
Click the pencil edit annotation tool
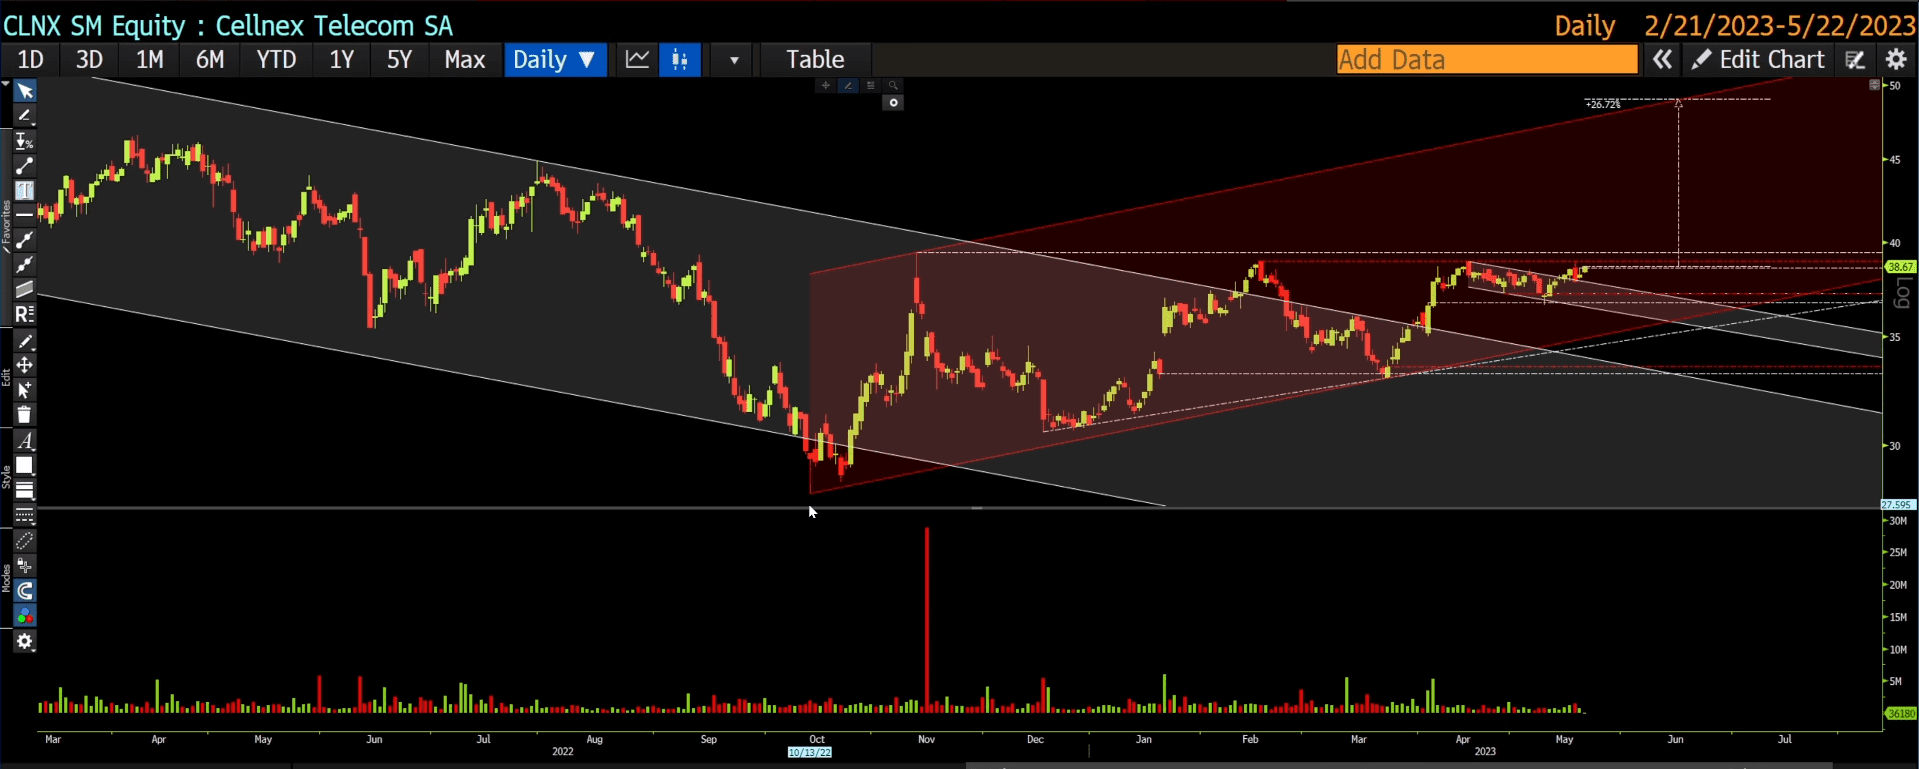coord(25,341)
